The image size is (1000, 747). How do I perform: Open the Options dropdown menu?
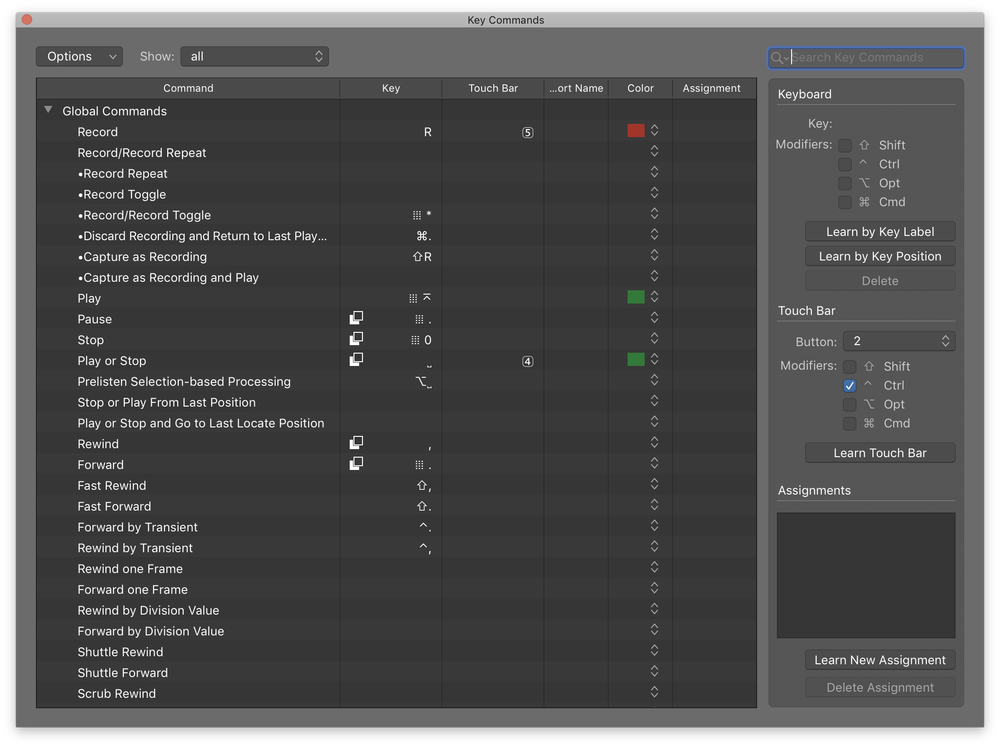(79, 57)
